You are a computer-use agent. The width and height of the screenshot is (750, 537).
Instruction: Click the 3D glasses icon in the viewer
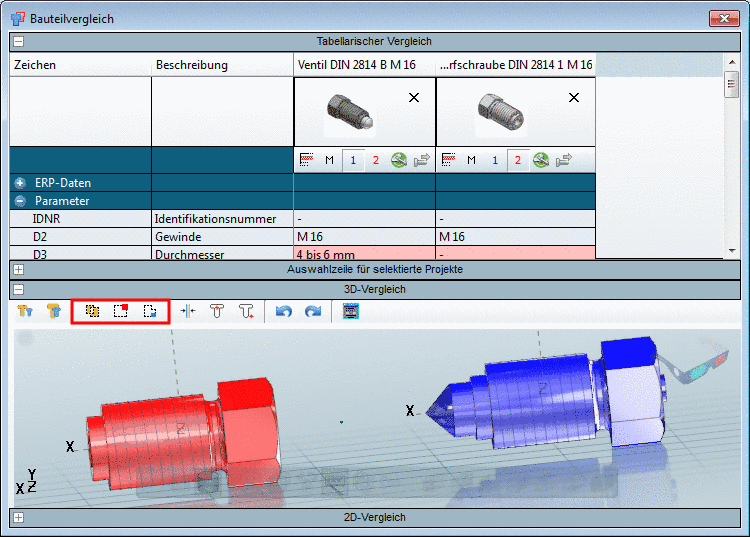point(695,365)
